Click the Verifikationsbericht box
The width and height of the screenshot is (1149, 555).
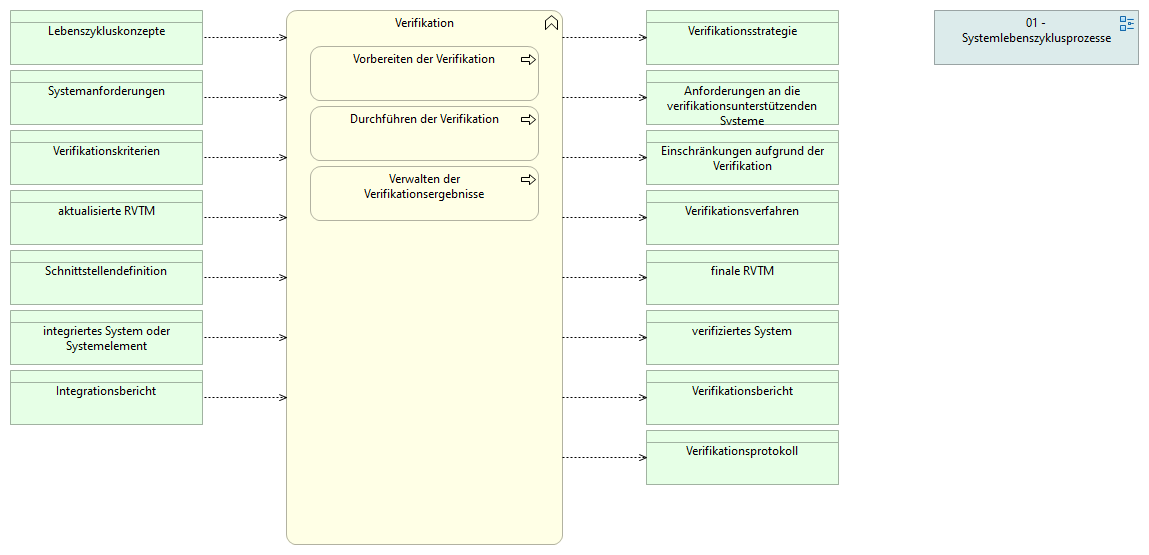coord(742,398)
